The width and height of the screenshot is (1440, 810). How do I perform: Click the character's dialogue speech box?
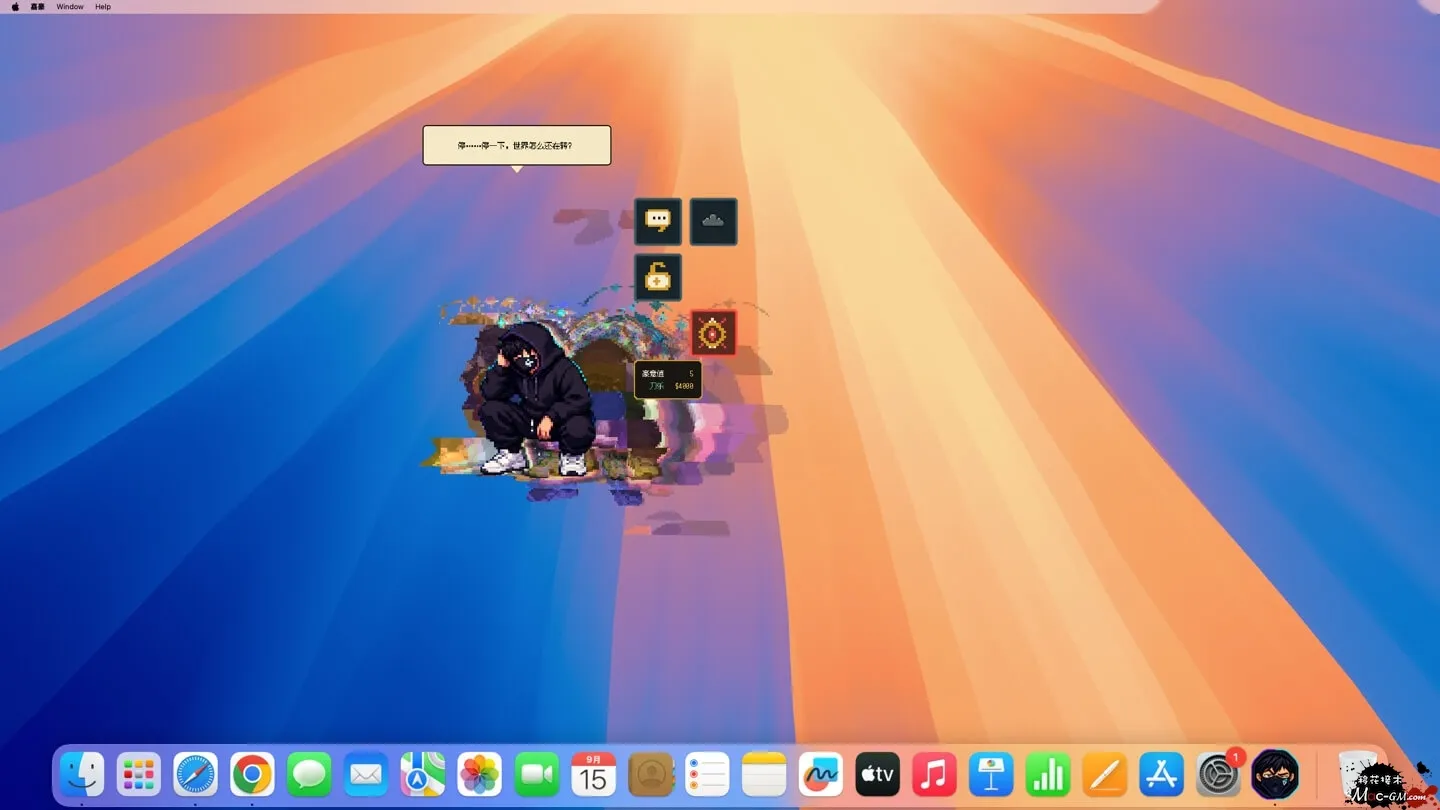pyautogui.click(x=516, y=145)
